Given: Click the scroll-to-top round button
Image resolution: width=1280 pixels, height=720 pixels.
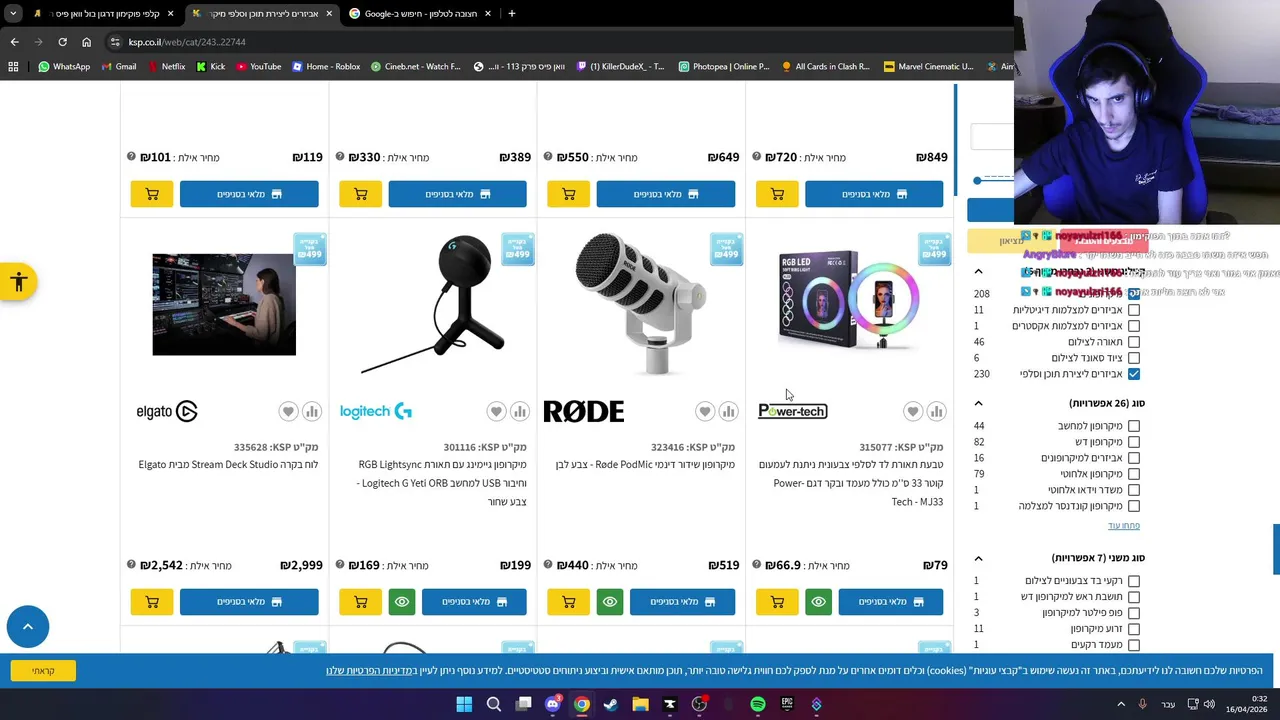Looking at the screenshot, I should [x=28, y=627].
